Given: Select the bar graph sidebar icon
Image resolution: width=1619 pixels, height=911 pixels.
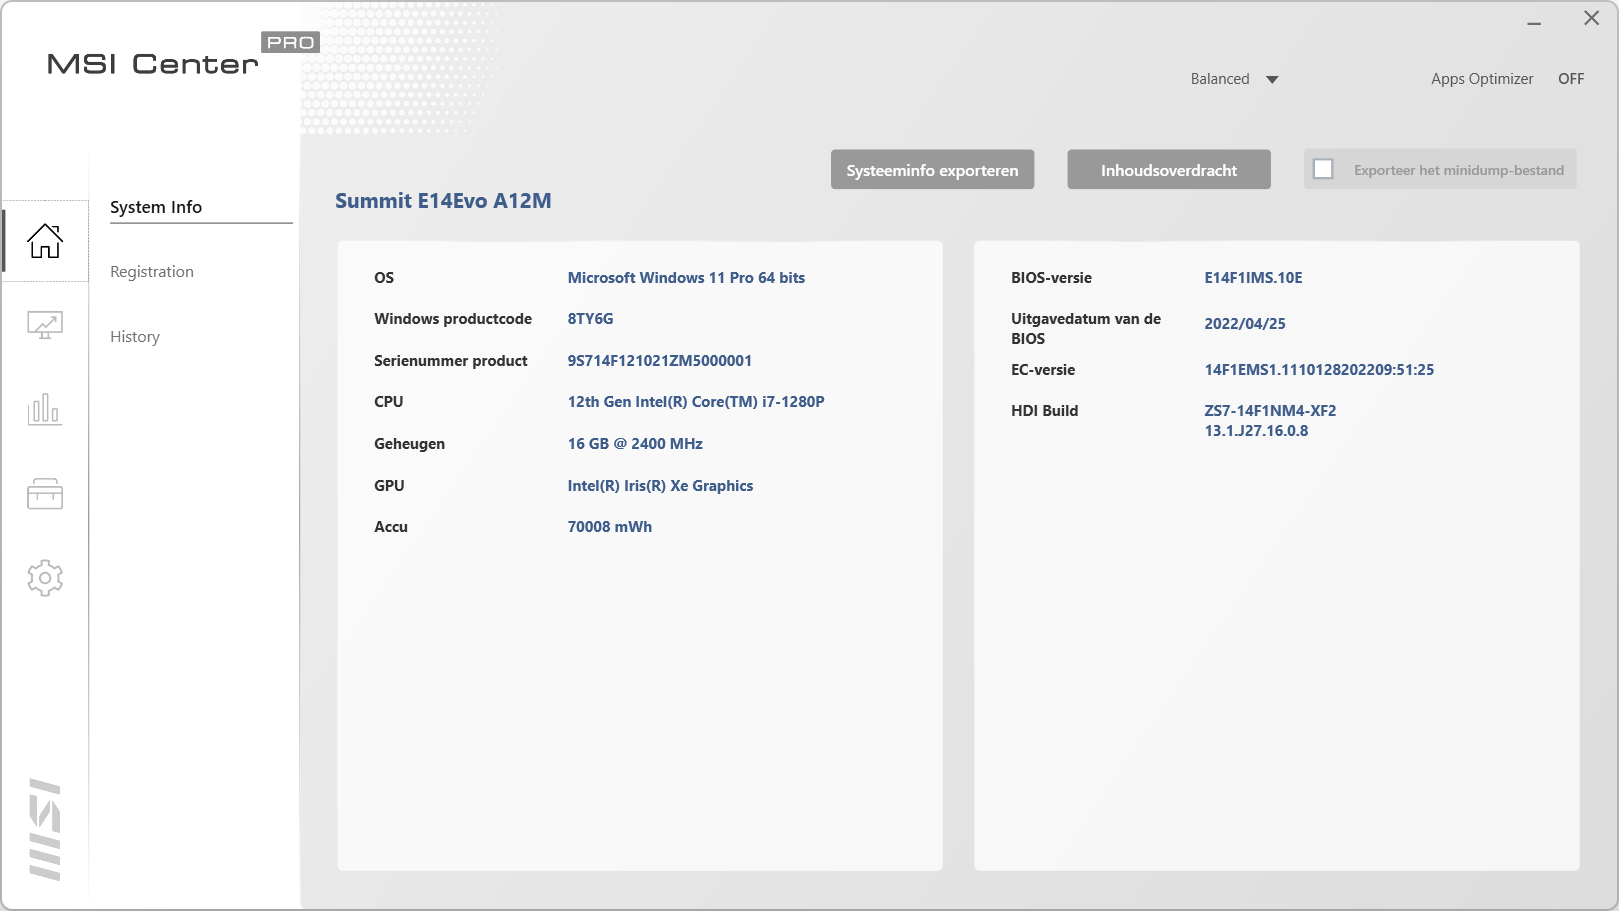Looking at the screenshot, I should pyautogui.click(x=45, y=409).
